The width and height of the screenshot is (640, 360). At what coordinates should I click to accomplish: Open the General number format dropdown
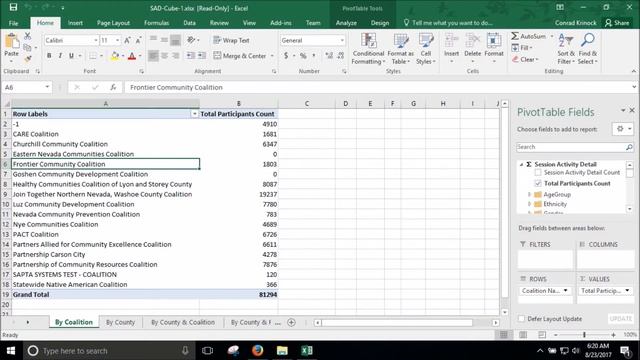342,40
